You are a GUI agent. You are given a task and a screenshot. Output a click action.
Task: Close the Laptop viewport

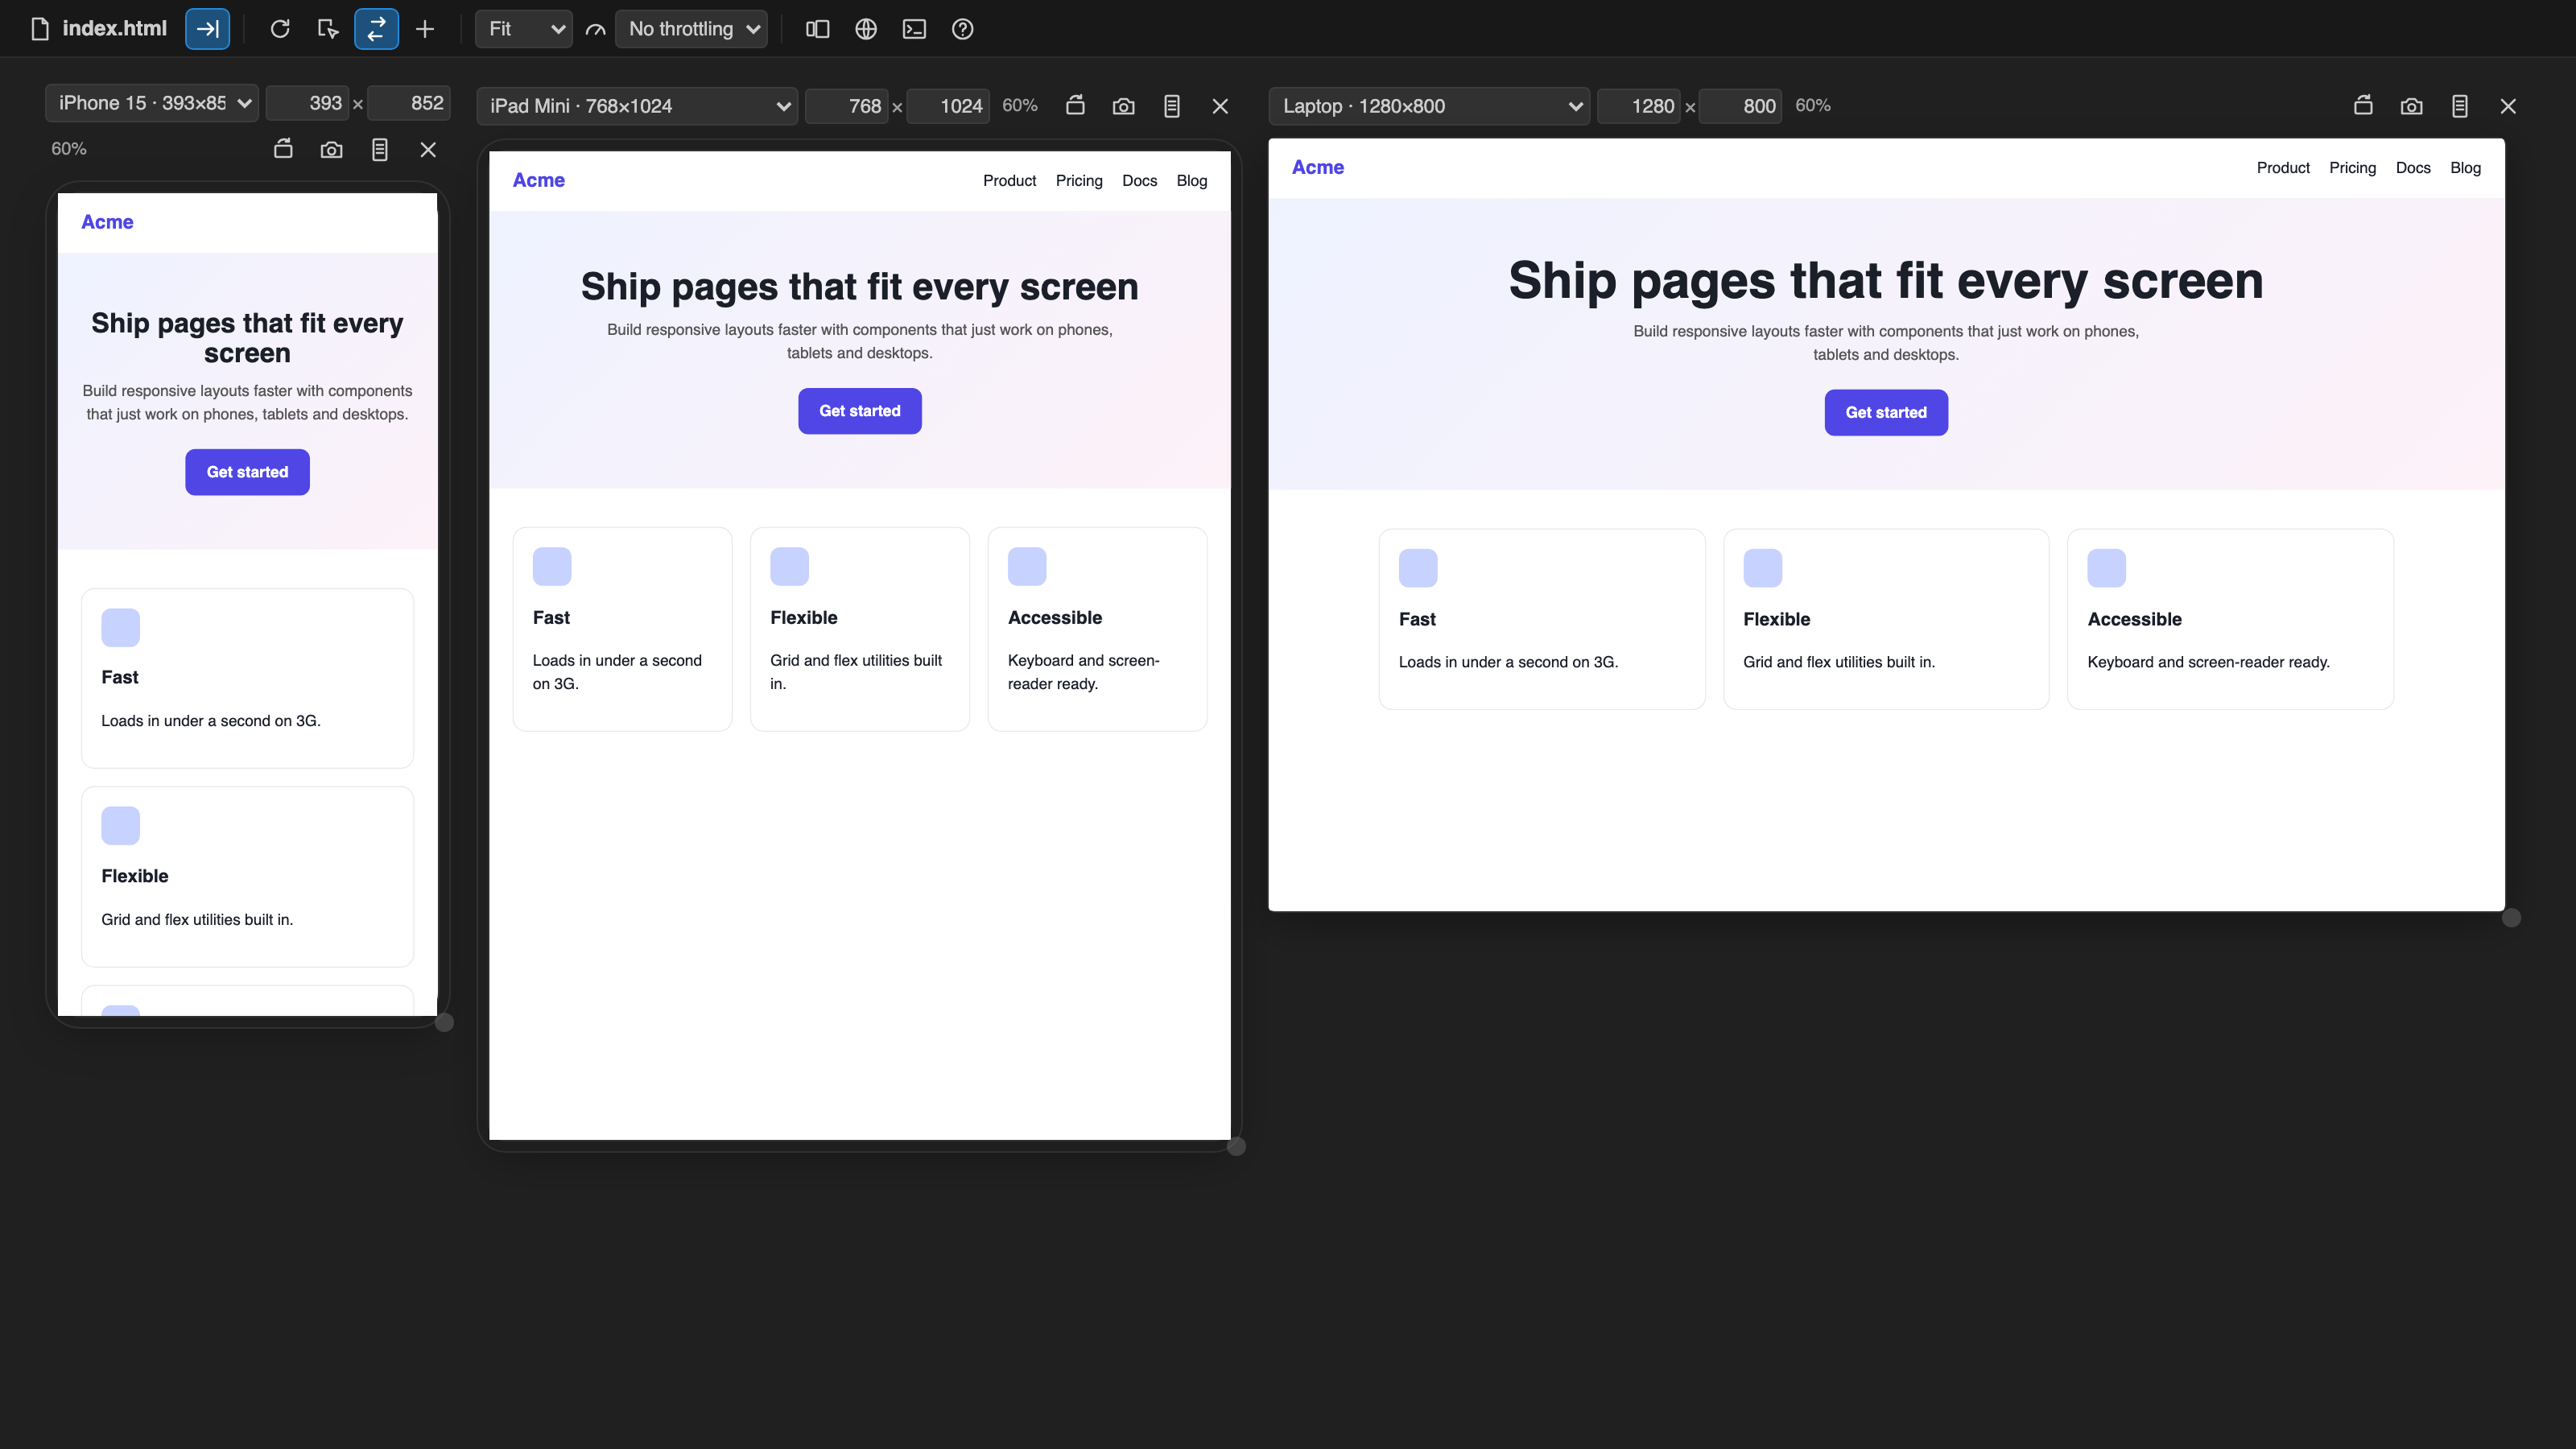(2508, 106)
